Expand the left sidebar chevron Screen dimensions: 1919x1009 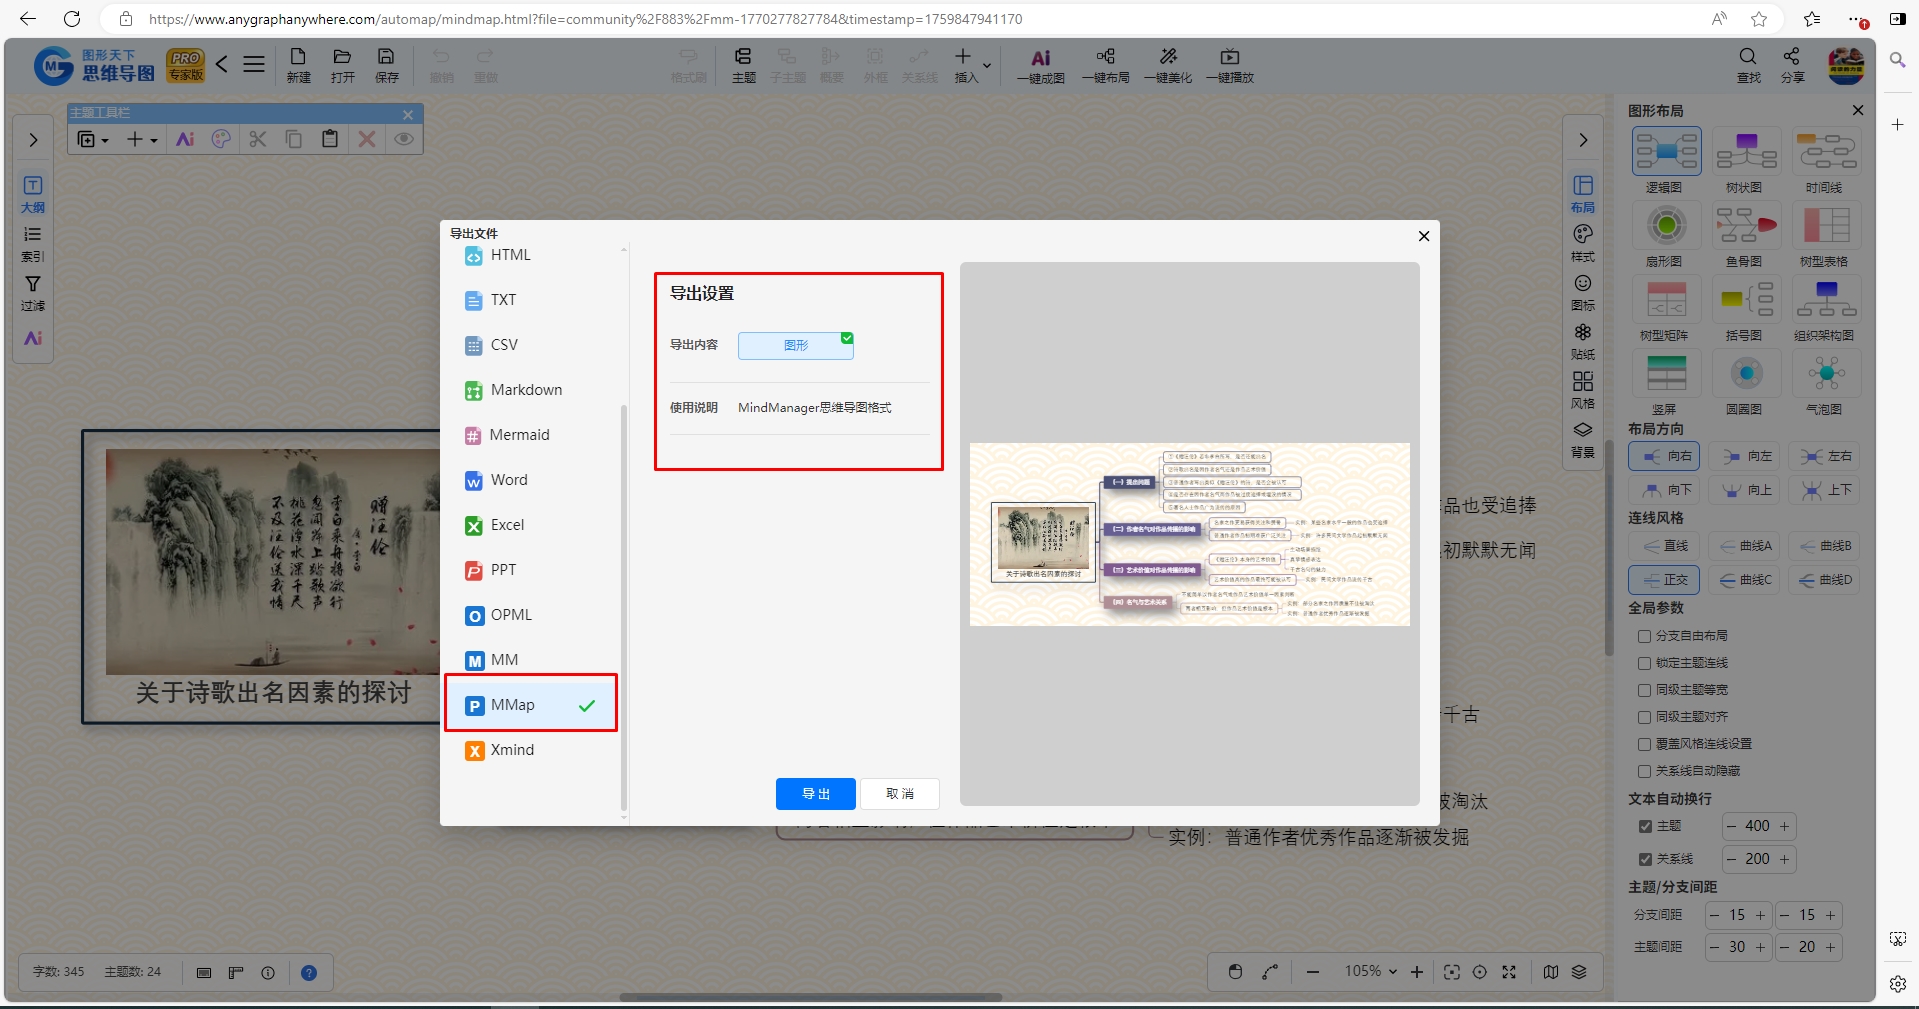(33, 140)
